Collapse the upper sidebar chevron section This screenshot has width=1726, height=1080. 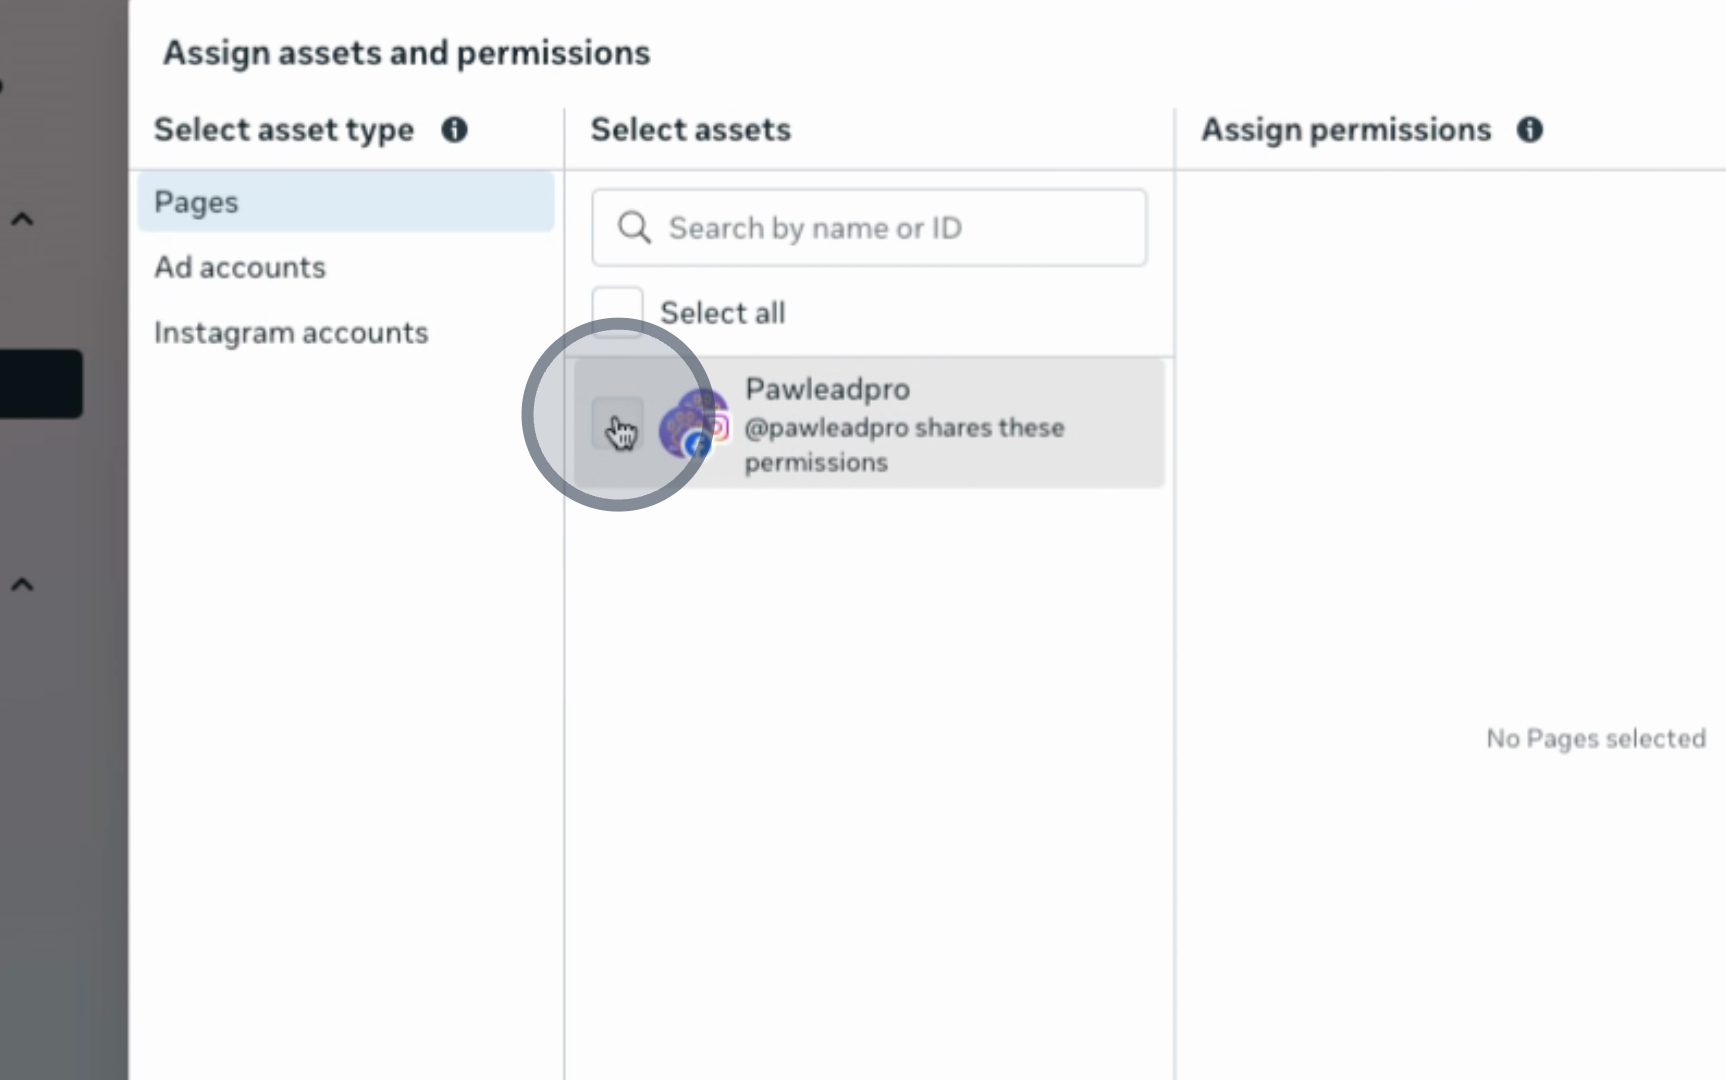coord(22,219)
